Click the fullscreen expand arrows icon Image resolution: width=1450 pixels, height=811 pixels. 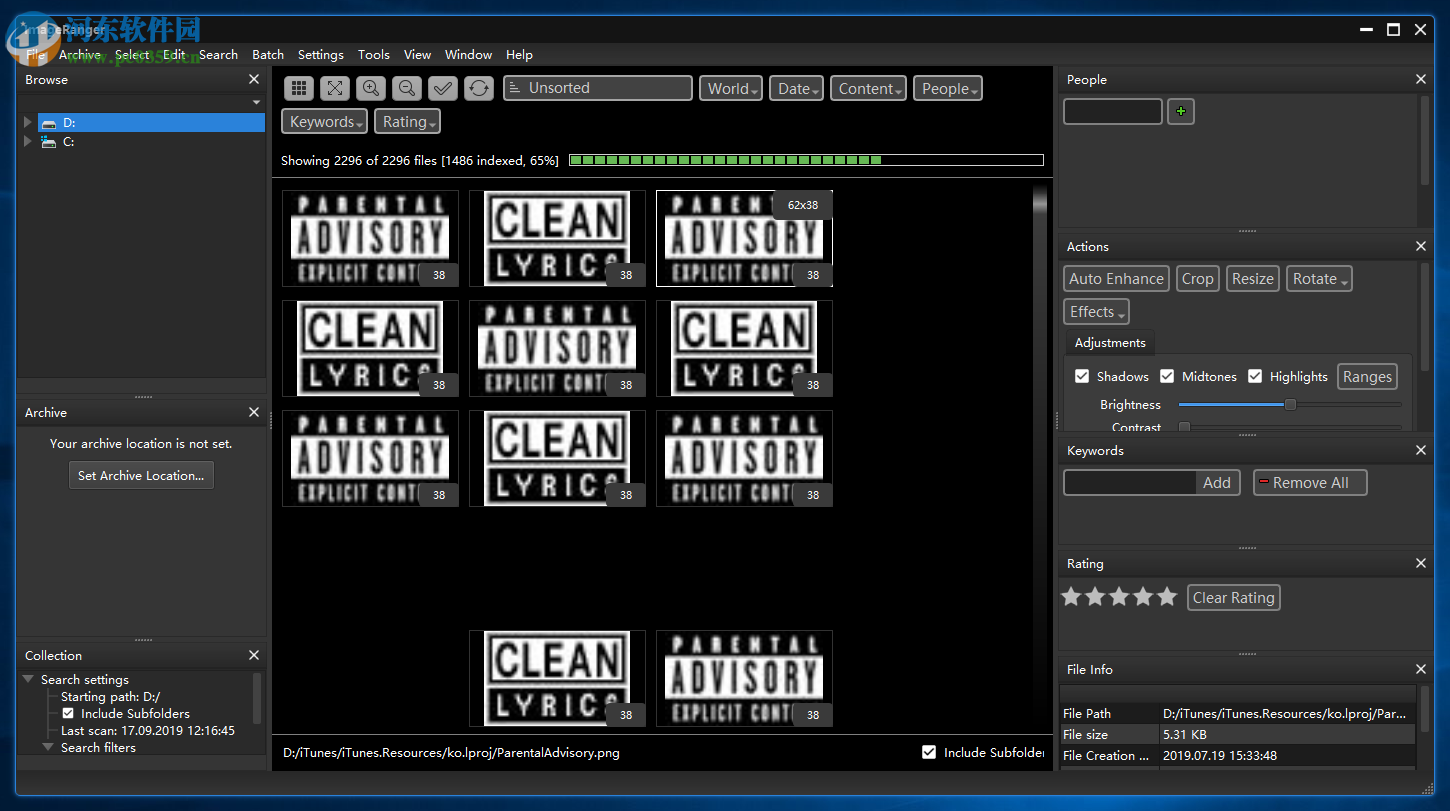tap(335, 88)
